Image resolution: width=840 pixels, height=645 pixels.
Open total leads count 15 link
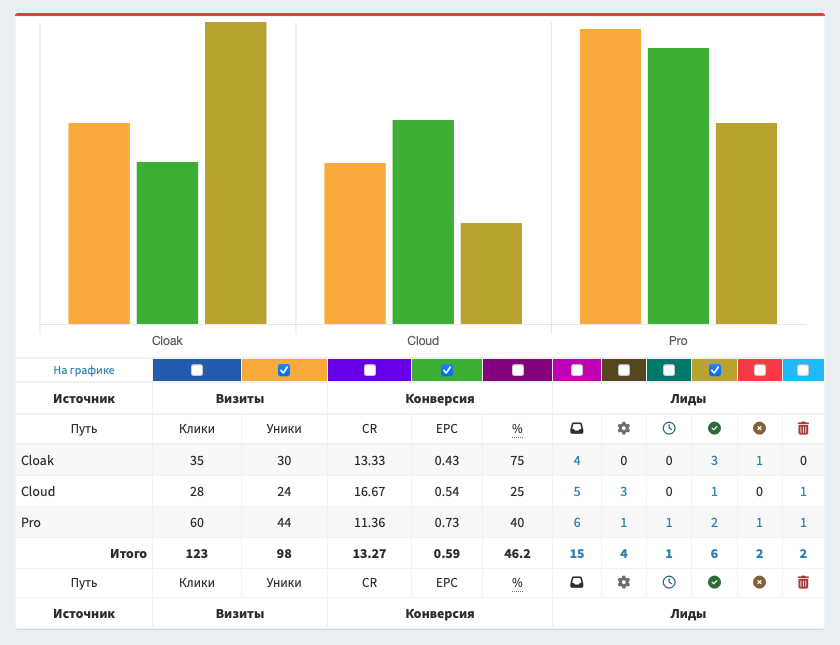pyautogui.click(x=577, y=553)
